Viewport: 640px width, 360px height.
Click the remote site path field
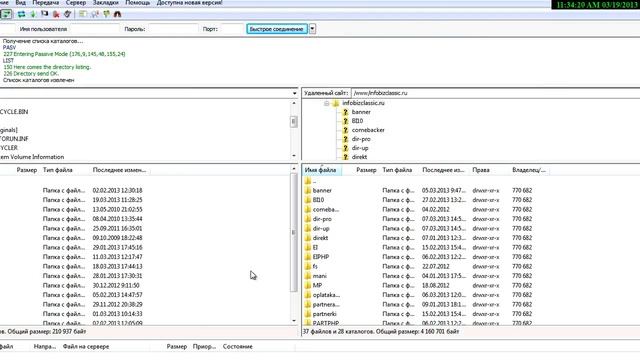(495, 93)
